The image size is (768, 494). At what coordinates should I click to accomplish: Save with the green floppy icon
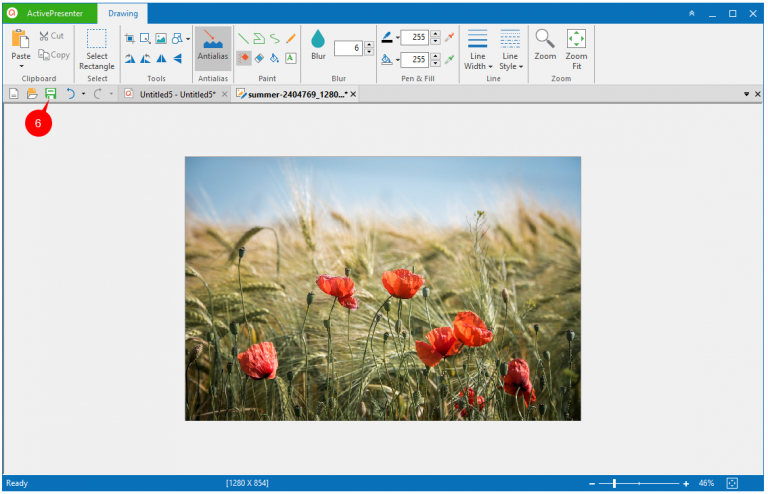point(50,94)
